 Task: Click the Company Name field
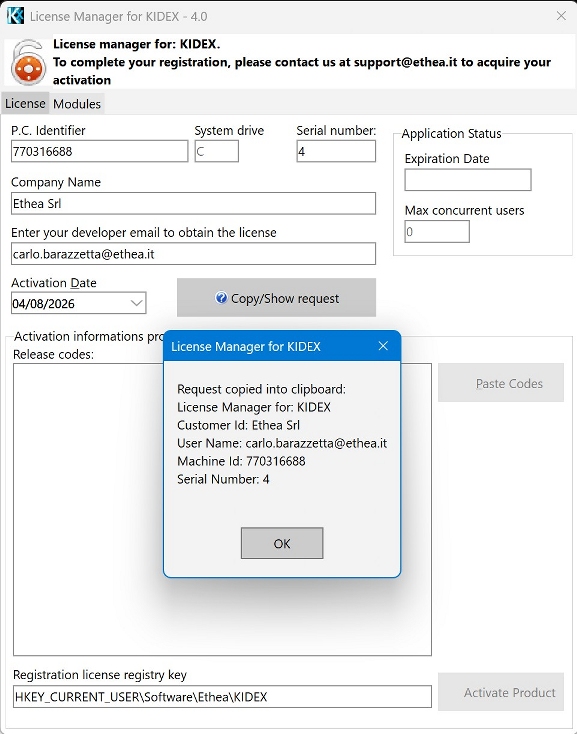(193, 203)
